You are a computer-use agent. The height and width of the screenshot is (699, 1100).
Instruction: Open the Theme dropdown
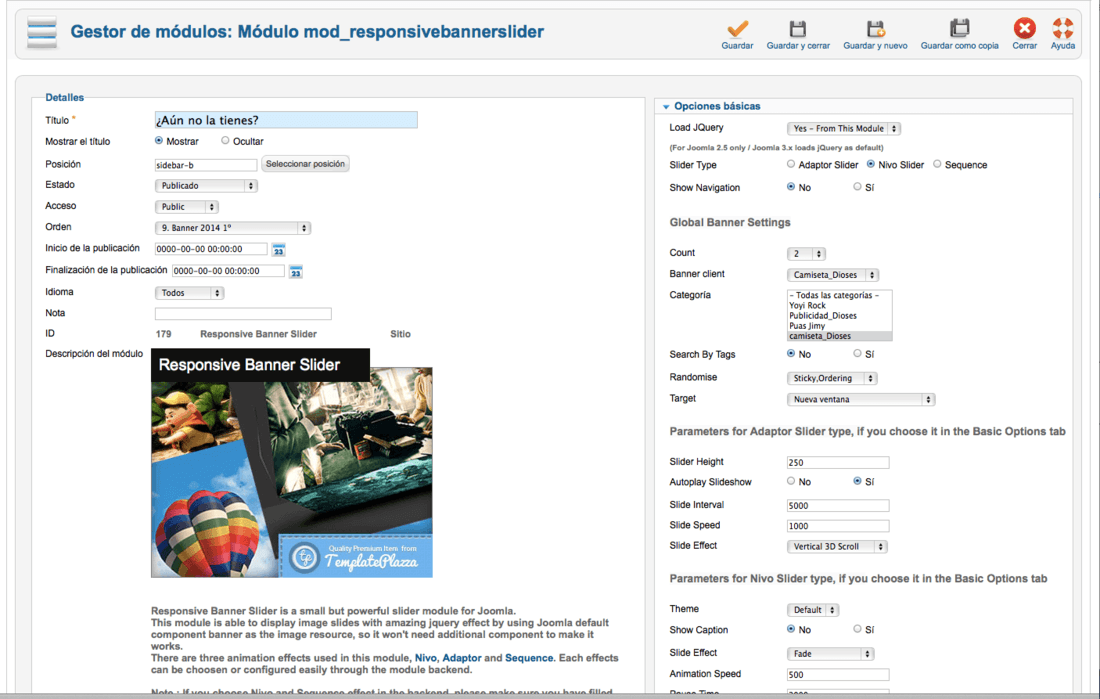click(x=813, y=610)
